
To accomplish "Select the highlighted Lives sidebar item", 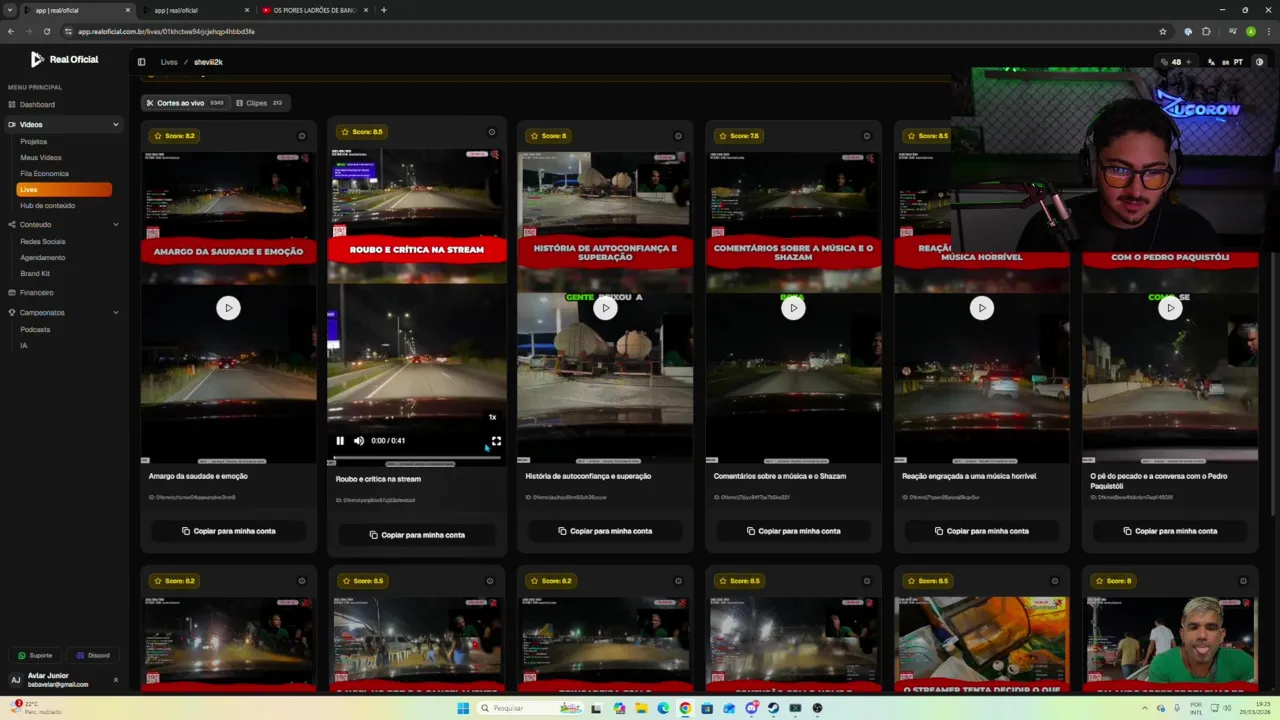I will click(64, 190).
